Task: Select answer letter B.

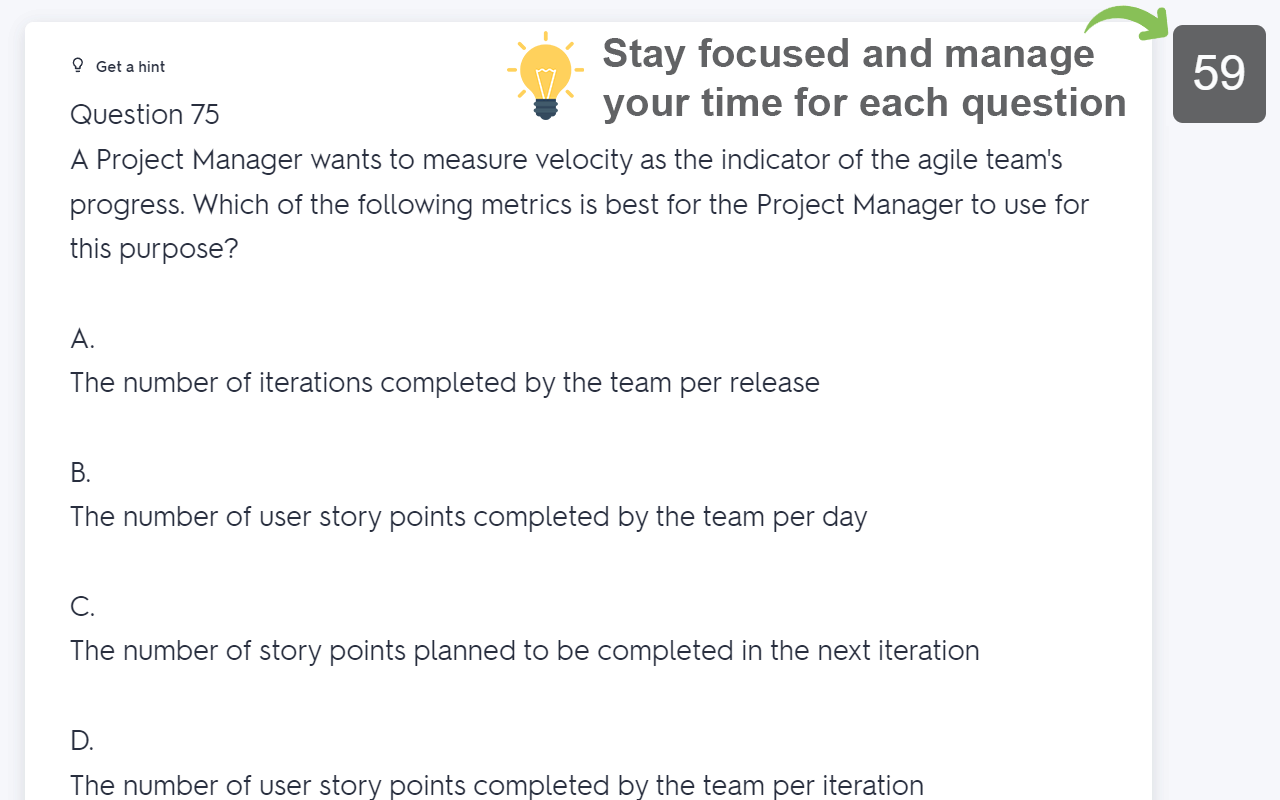Action: pos(81,473)
